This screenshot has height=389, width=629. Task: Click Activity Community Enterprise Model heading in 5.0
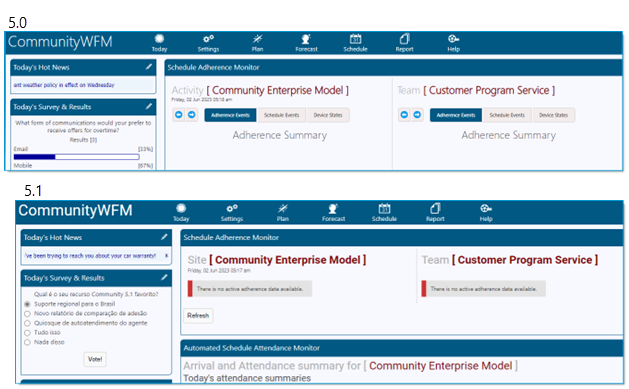pyautogui.click(x=260, y=90)
